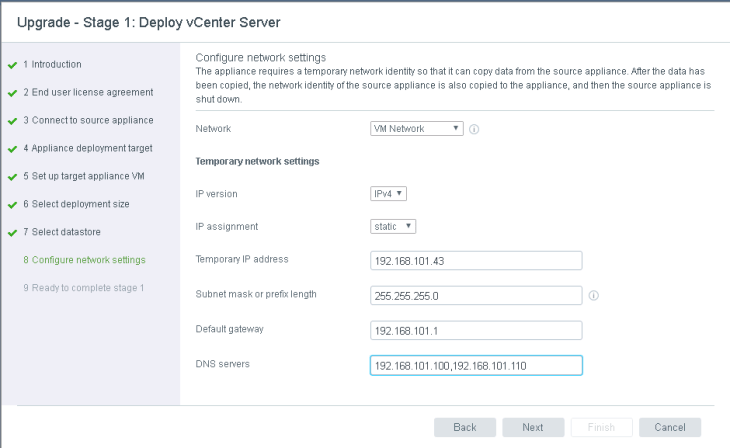730x448 pixels.
Task: Select step 4 Appliance deployment target
Action: (x=87, y=148)
